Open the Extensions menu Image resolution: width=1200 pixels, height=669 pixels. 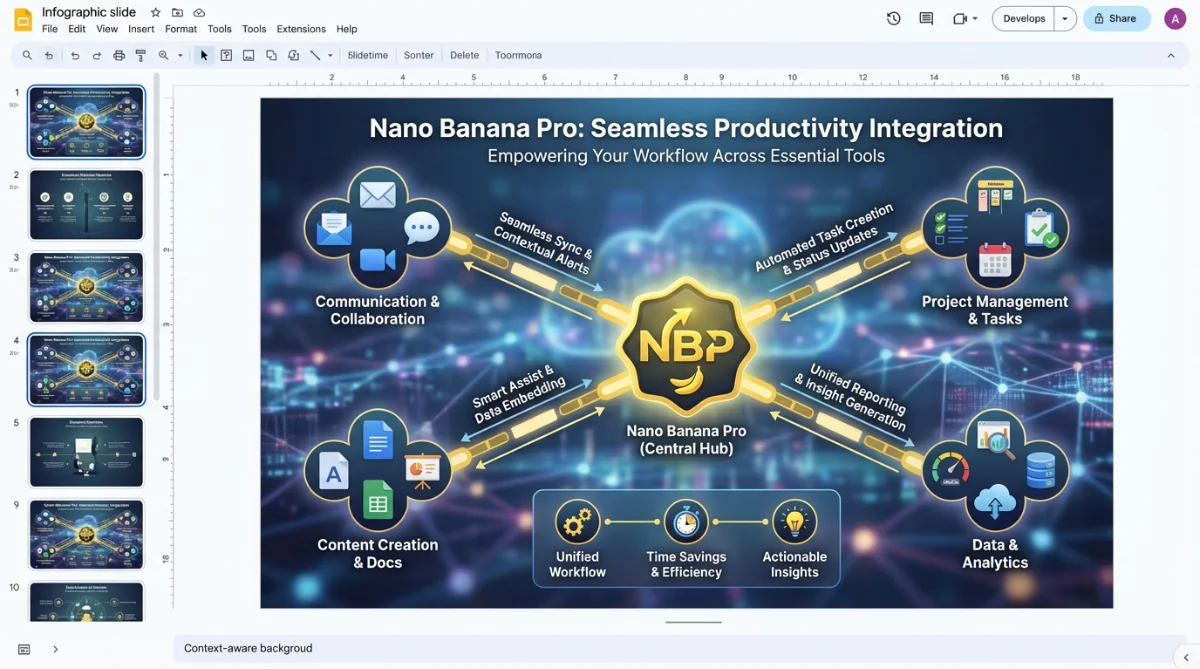click(x=301, y=29)
